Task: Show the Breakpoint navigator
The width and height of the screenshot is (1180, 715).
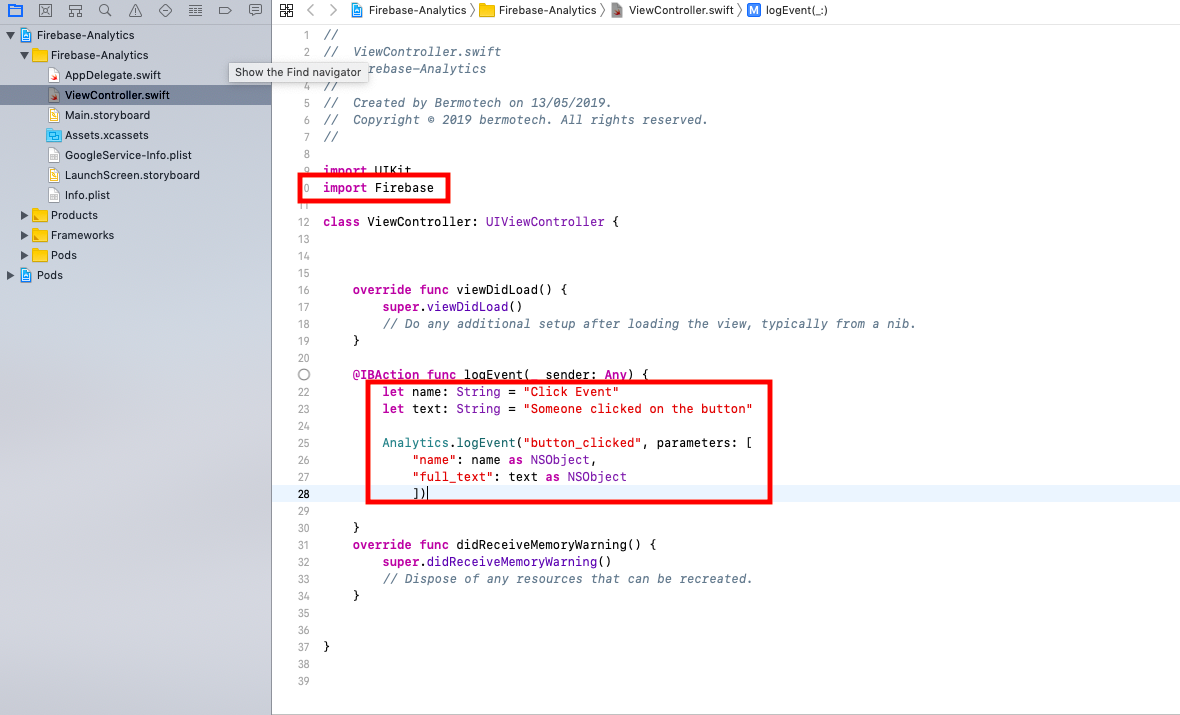Action: [x=225, y=11]
